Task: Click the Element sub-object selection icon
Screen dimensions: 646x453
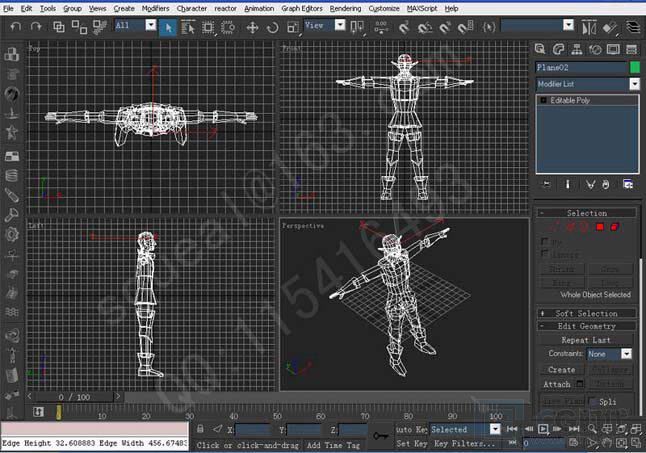Action: pos(615,227)
